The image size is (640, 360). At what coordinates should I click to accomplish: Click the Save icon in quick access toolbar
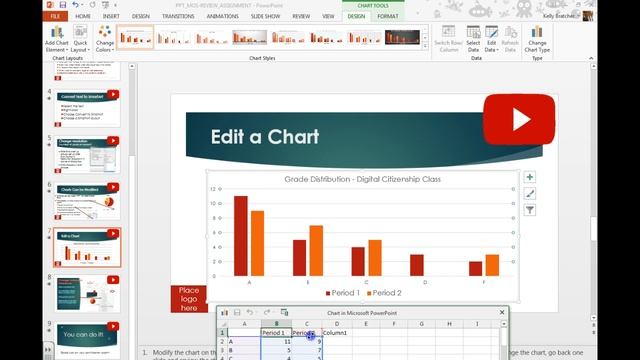[x=63, y=5]
